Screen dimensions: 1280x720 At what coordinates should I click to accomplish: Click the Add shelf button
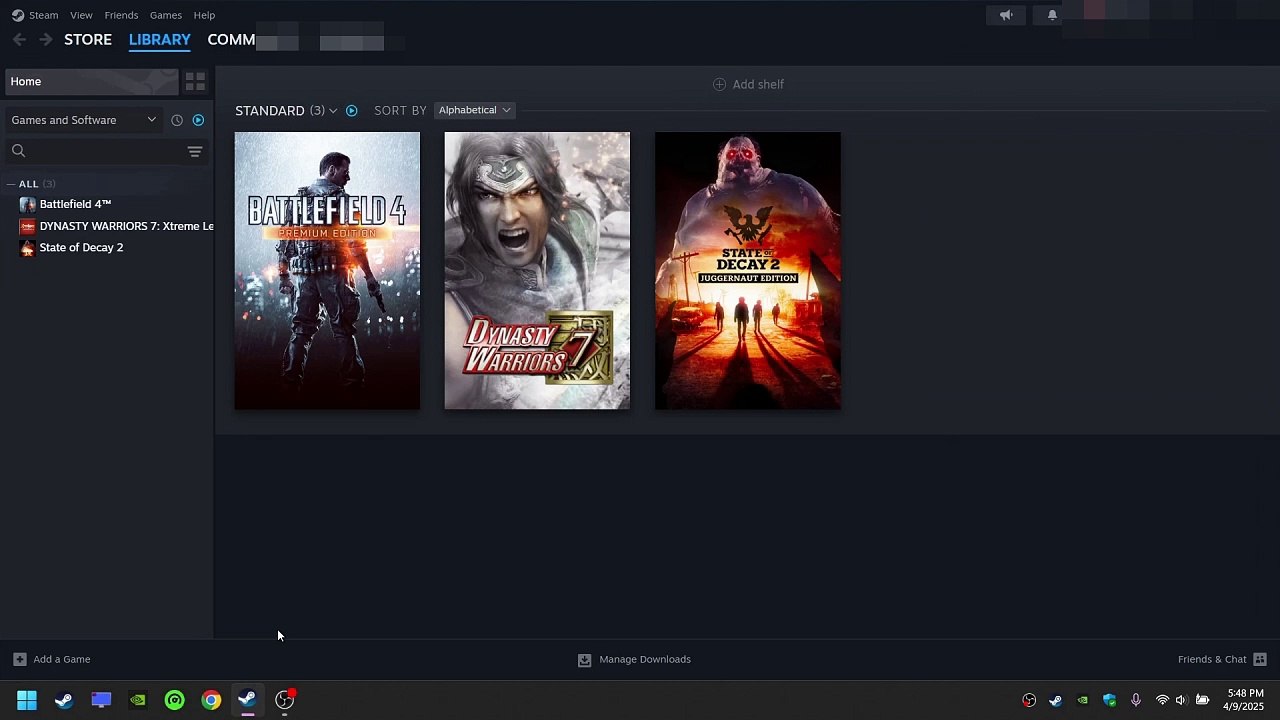tap(748, 84)
